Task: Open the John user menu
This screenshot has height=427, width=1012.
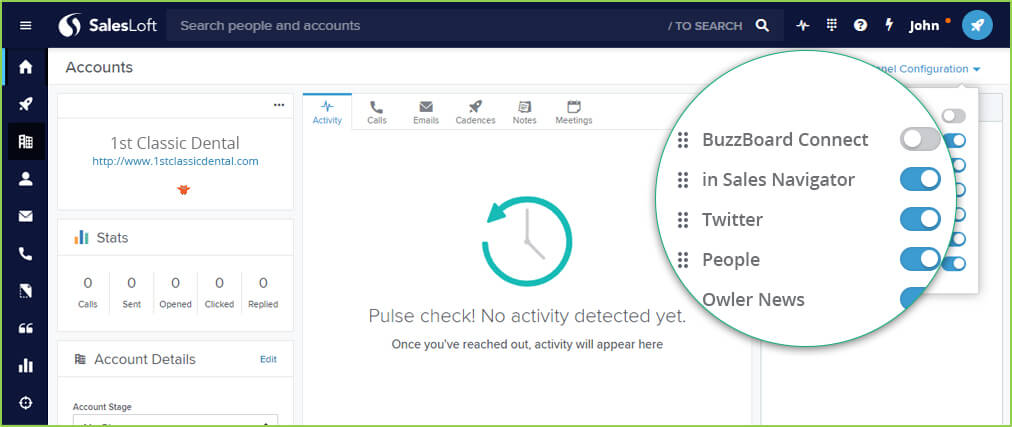Action: 924,26
